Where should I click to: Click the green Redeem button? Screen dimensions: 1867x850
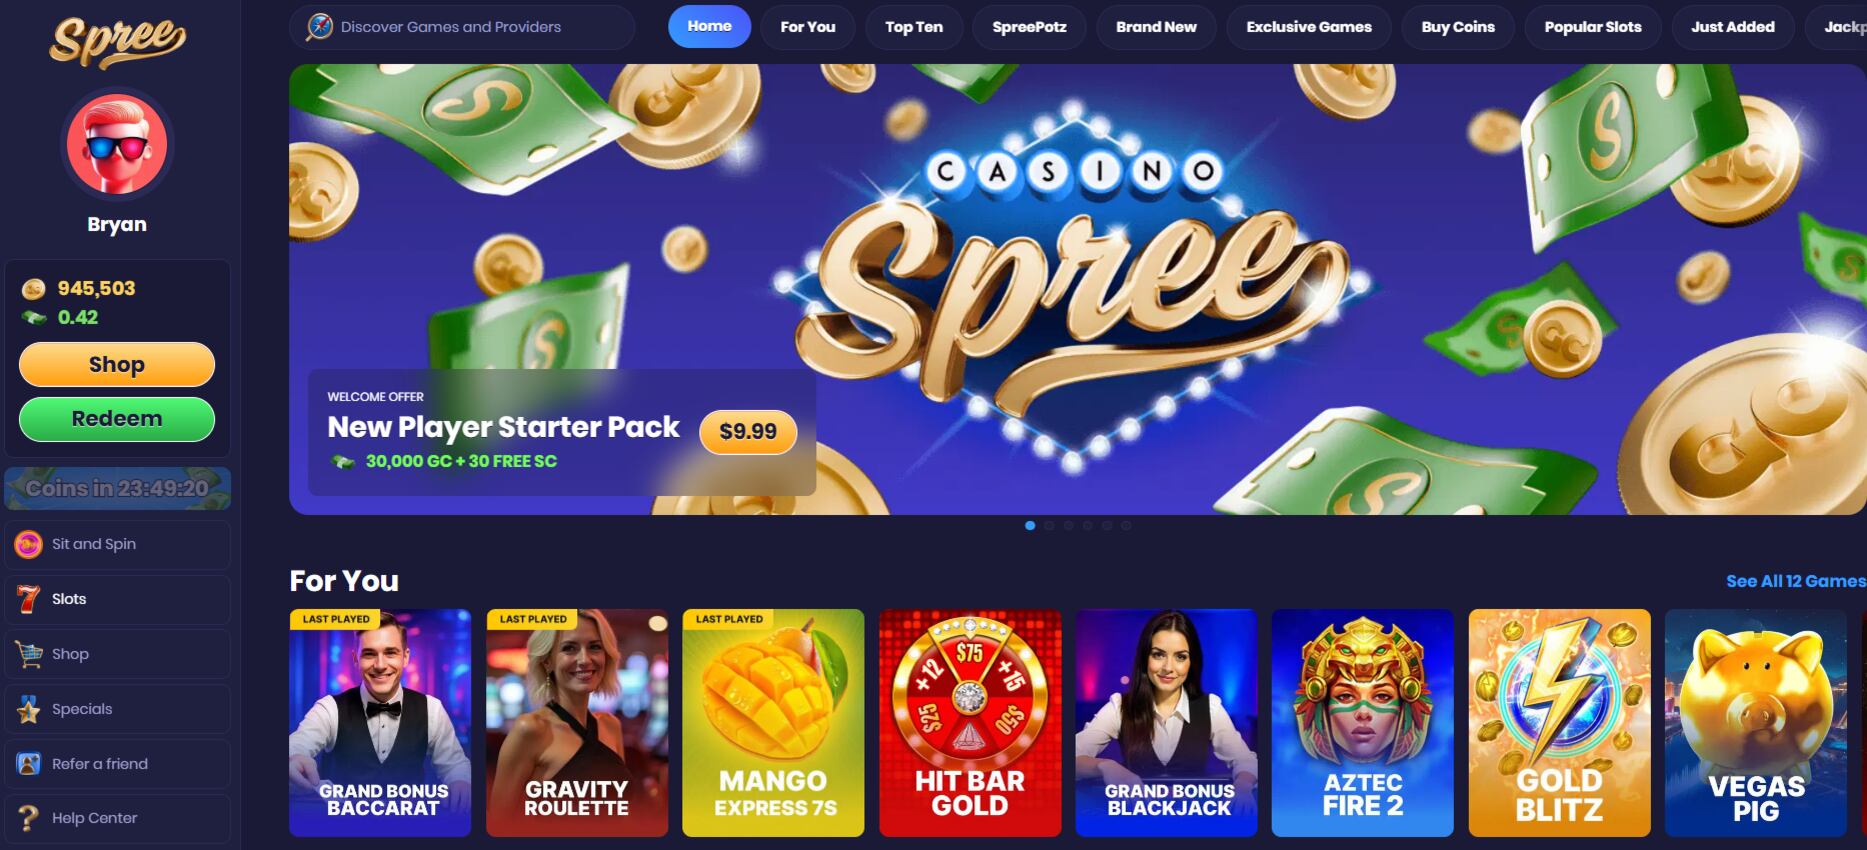(x=117, y=419)
